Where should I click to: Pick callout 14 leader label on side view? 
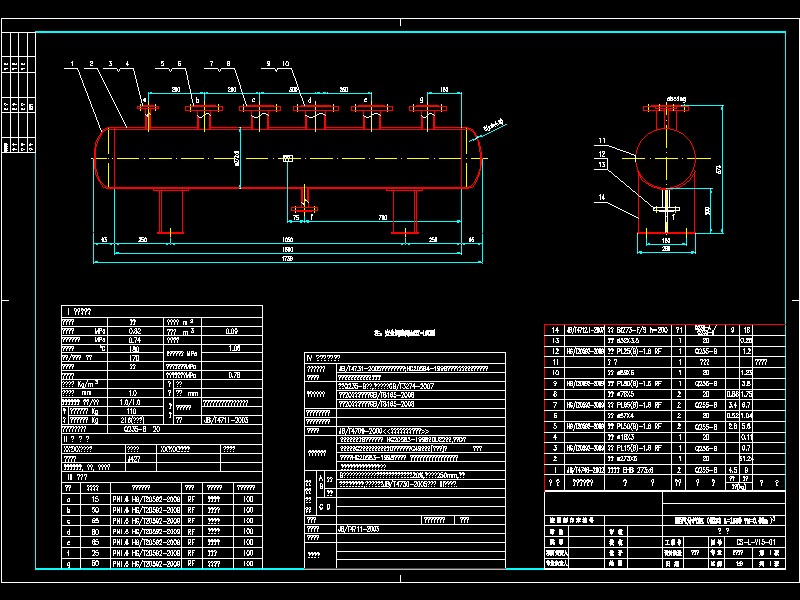(x=602, y=197)
